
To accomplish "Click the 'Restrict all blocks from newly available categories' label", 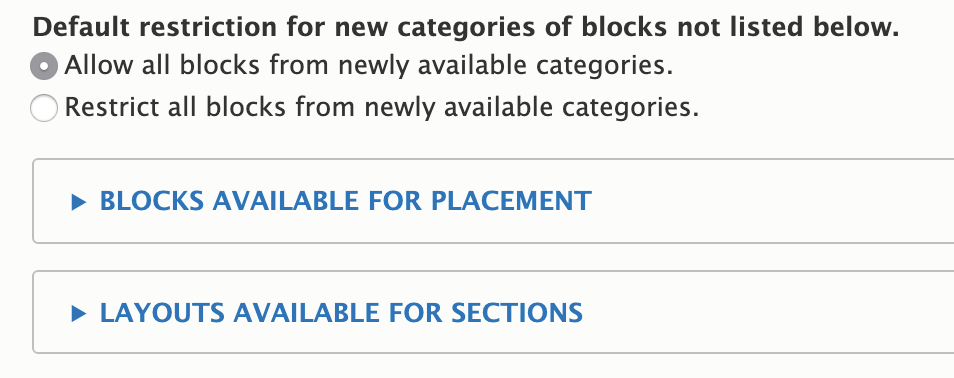I will (382, 107).
